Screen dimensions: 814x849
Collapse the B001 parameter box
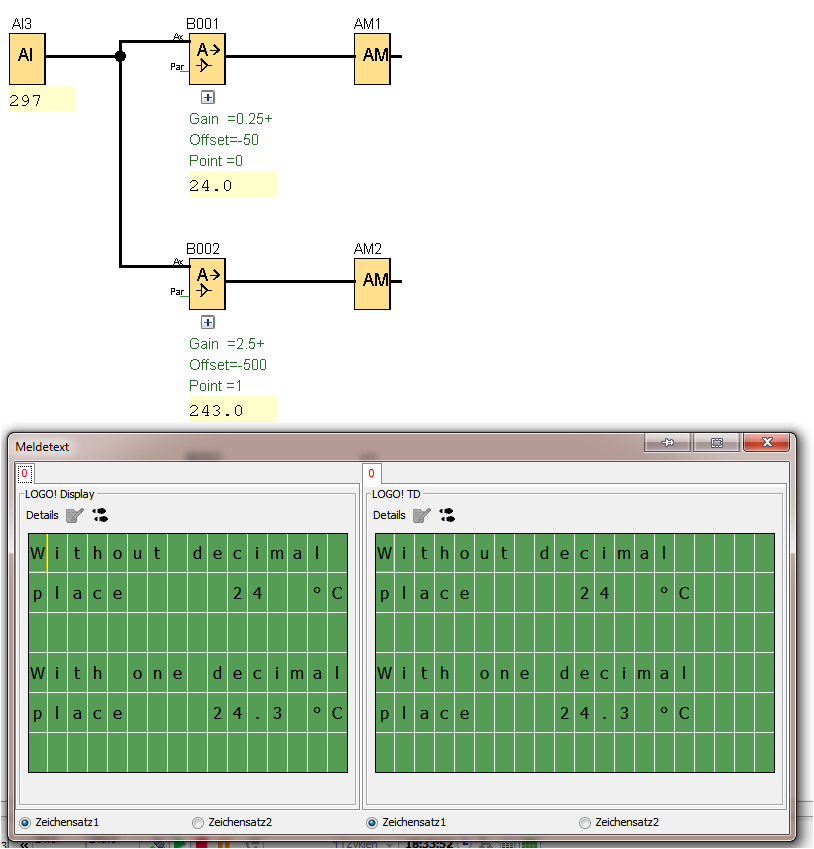tap(208, 97)
